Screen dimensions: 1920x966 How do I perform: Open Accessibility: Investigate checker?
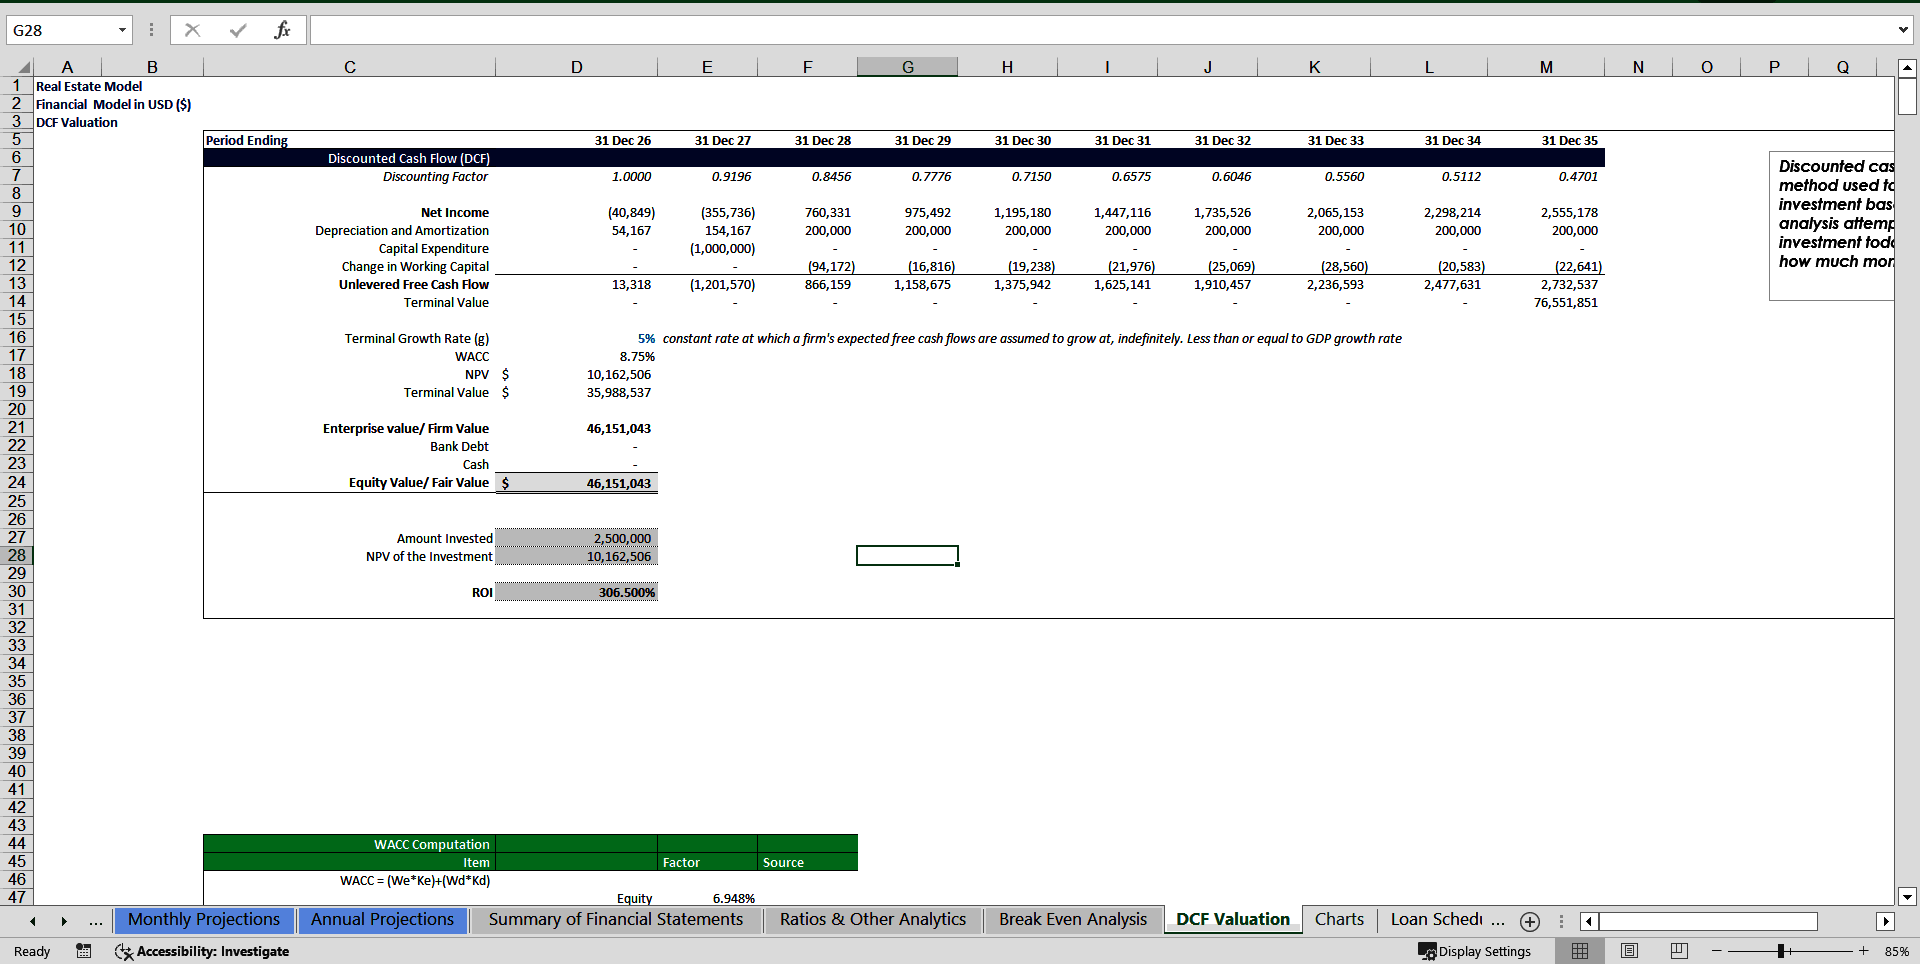(202, 951)
